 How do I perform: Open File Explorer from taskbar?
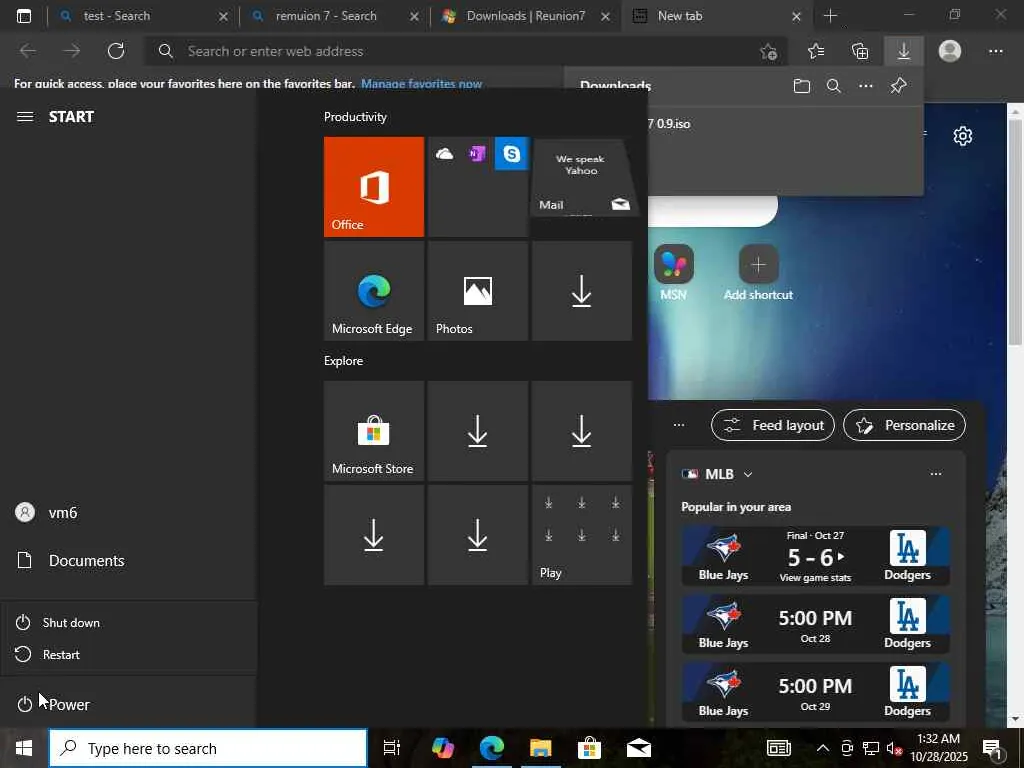pyautogui.click(x=541, y=748)
